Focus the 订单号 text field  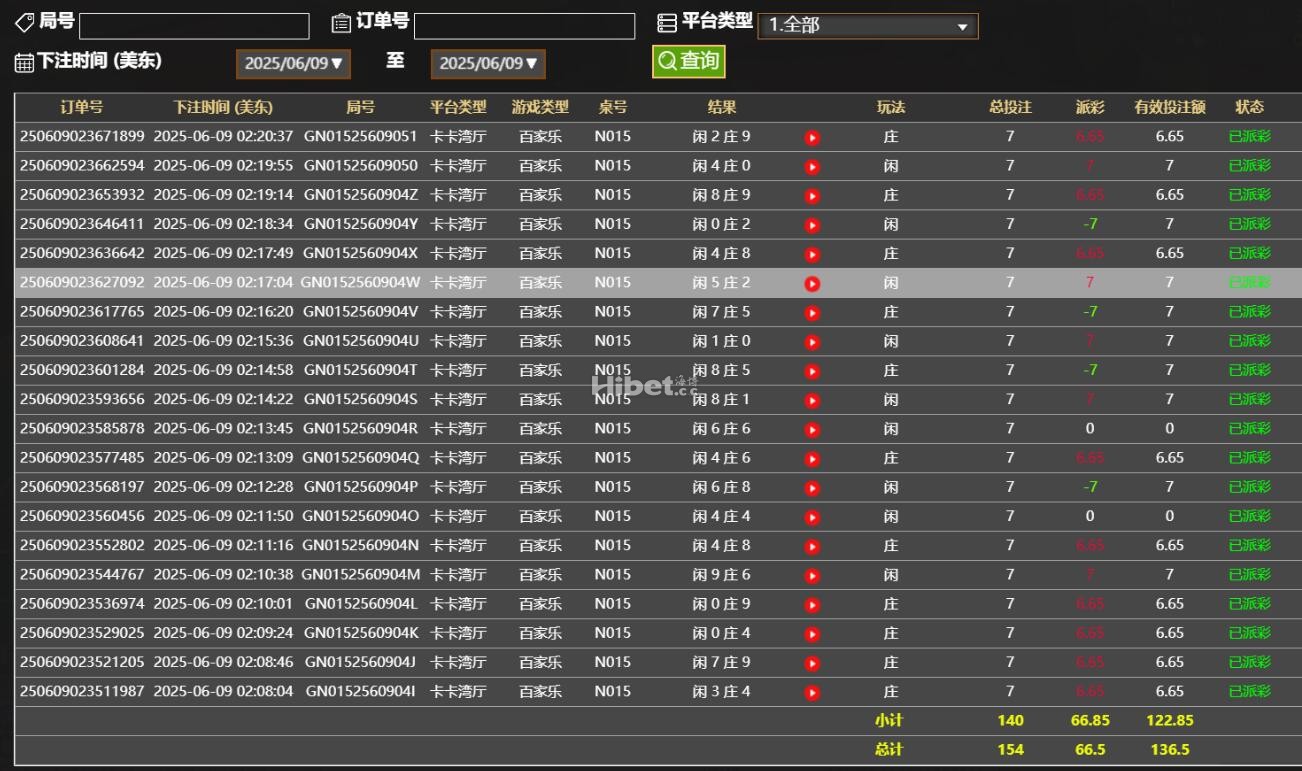click(524, 26)
